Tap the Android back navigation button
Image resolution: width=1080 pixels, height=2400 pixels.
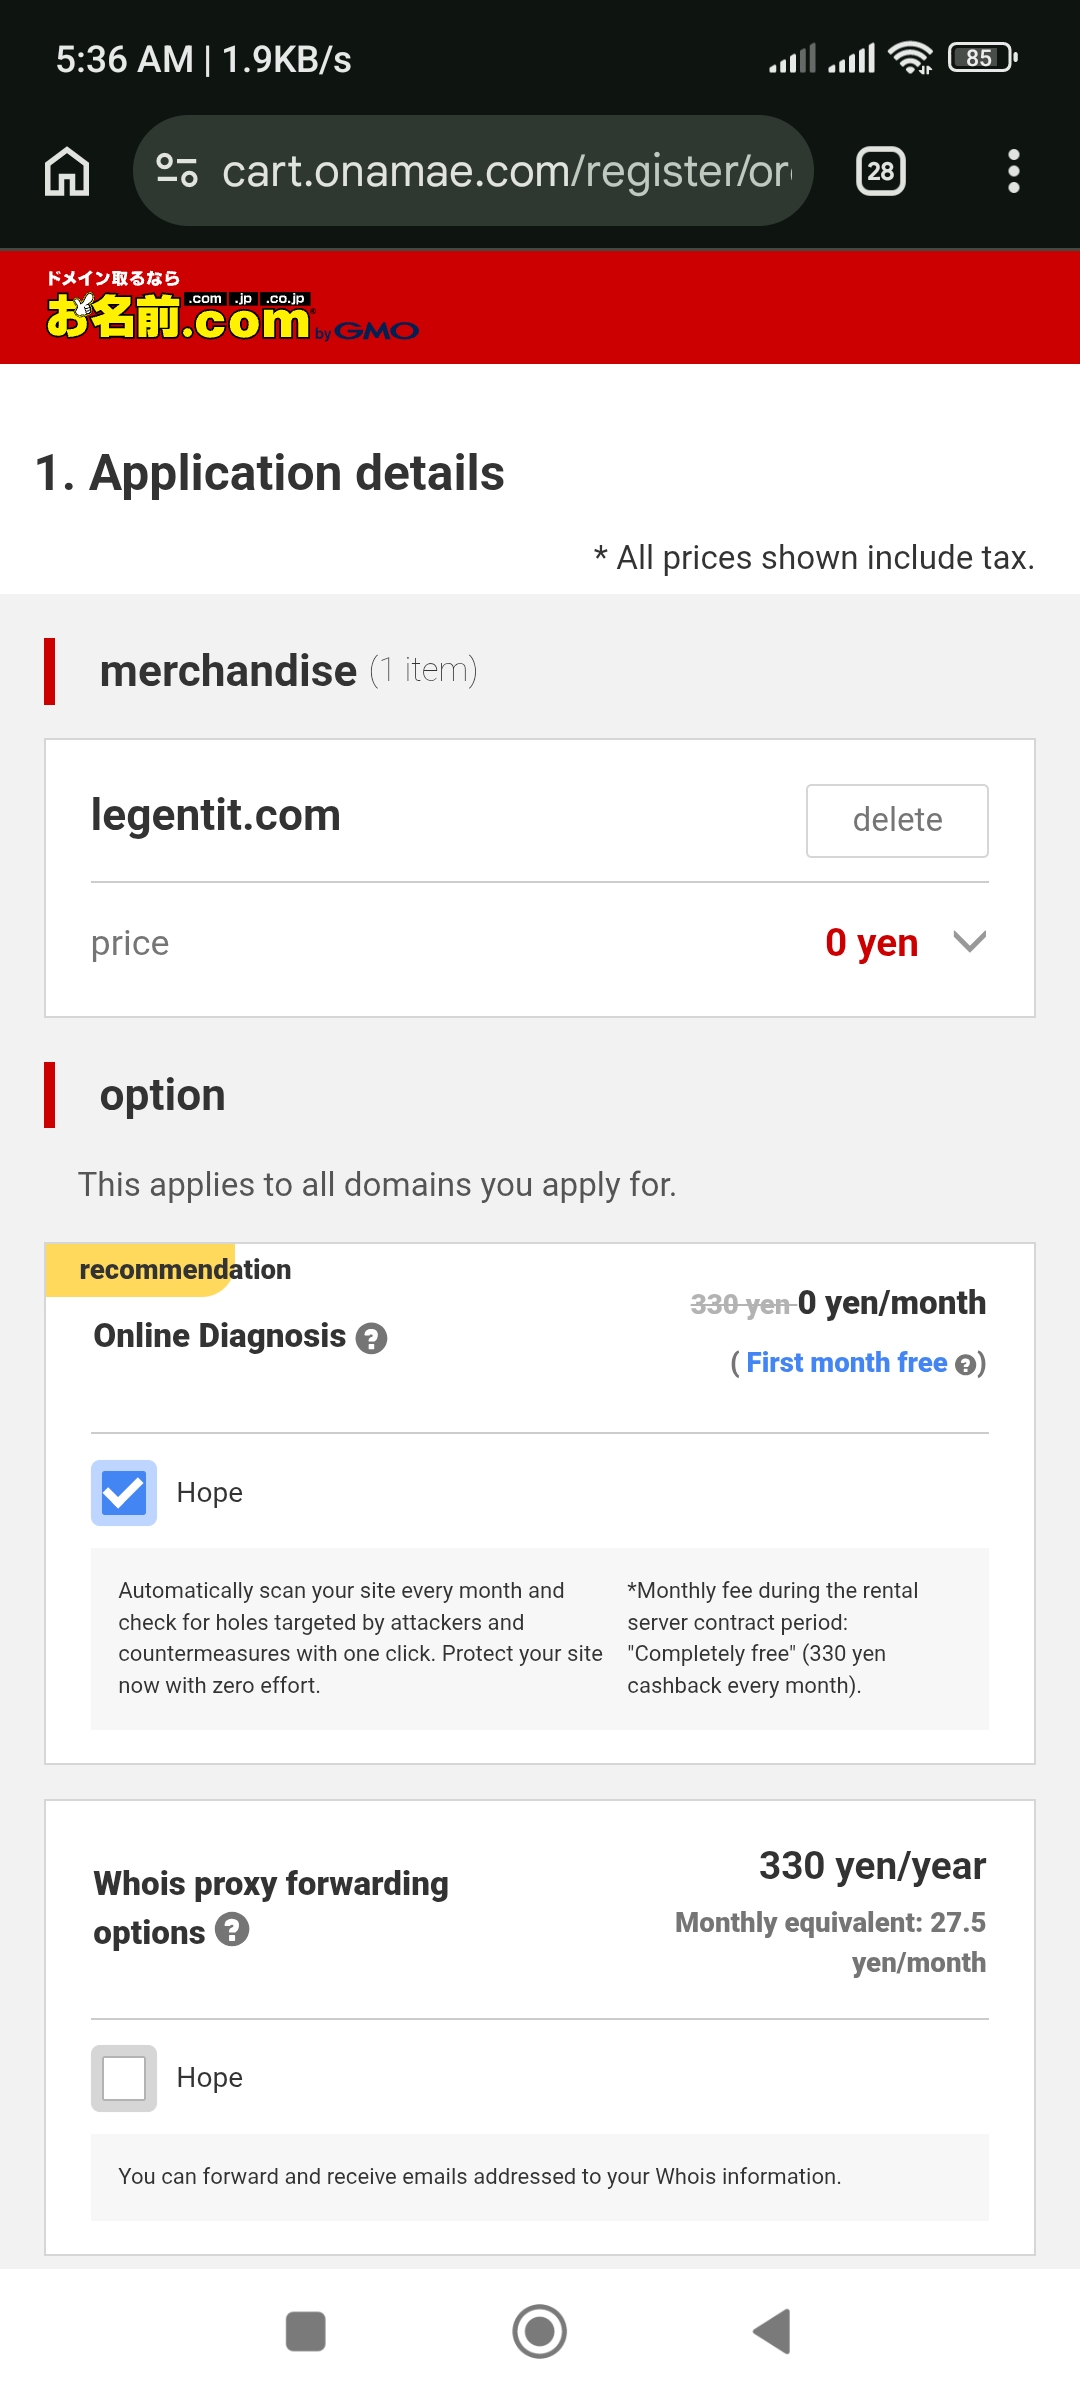click(x=773, y=2332)
